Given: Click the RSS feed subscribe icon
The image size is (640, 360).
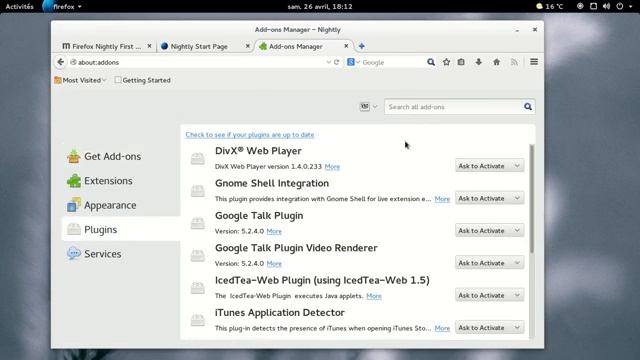Looking at the screenshot, I should pyautogui.click(x=514, y=62).
